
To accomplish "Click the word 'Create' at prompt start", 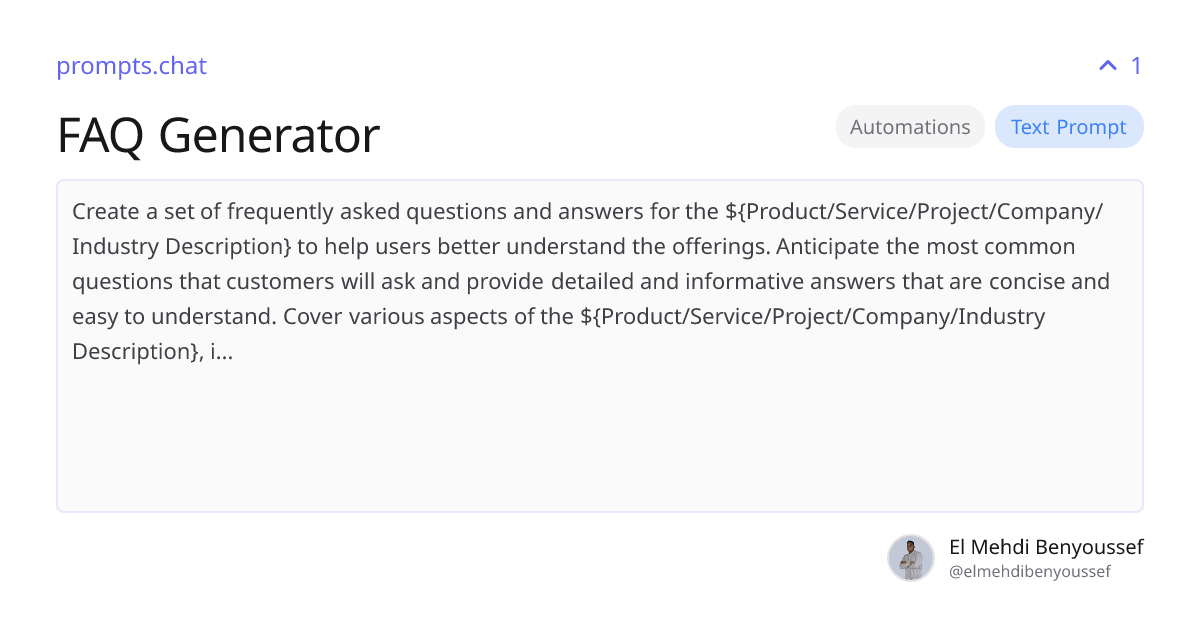I will pyautogui.click(x=103, y=212).
